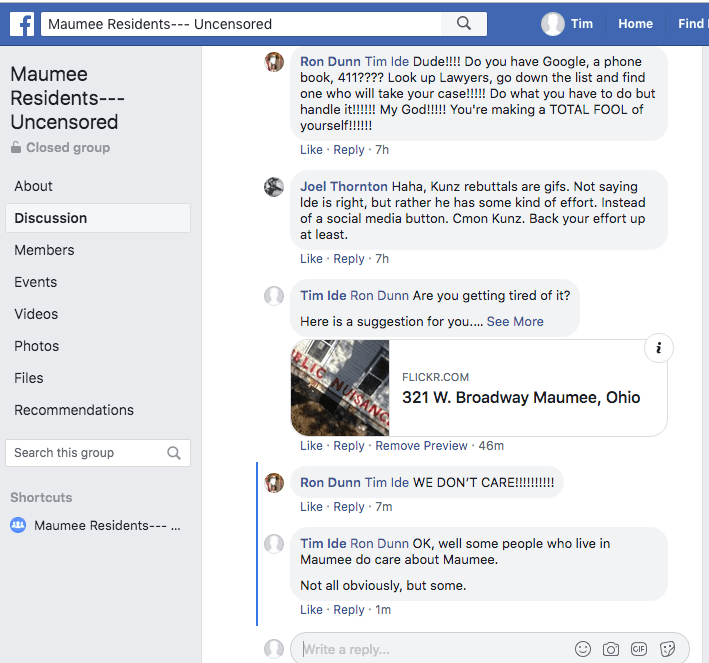Click the info icon on Flickr preview

(x=659, y=348)
